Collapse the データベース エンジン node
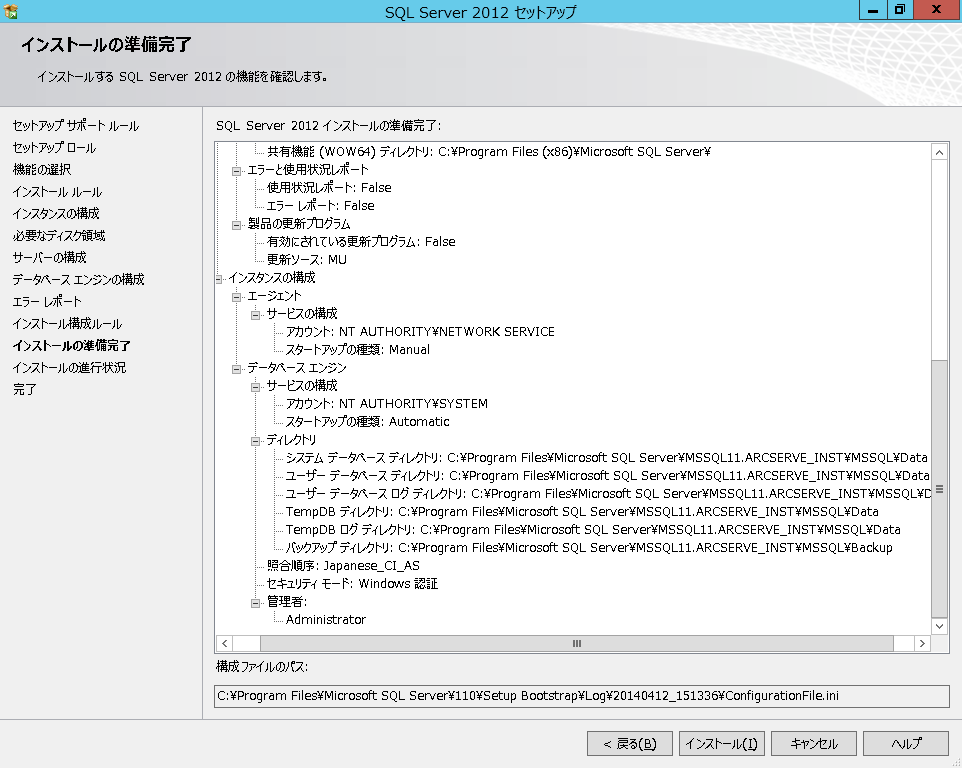This screenshot has width=962, height=768. (x=236, y=369)
